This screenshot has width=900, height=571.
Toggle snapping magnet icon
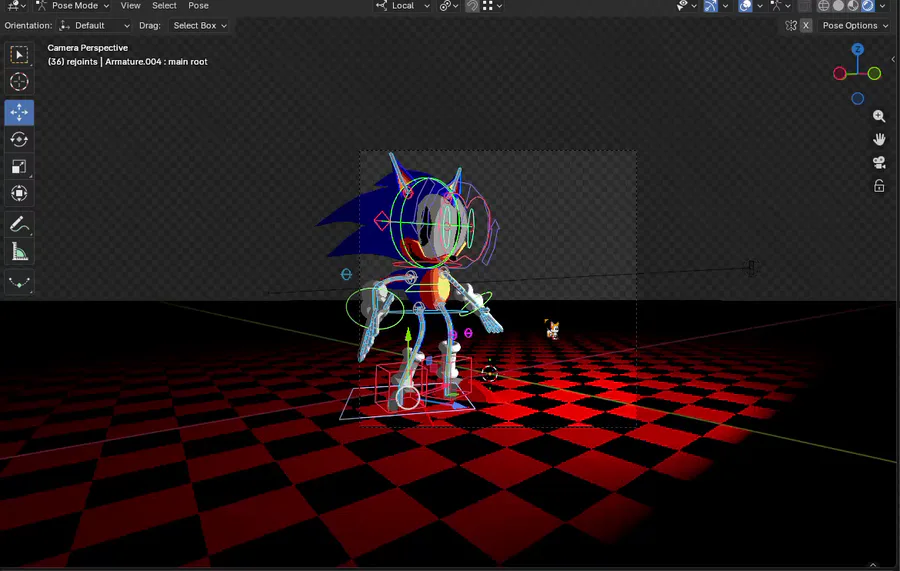[x=472, y=6]
